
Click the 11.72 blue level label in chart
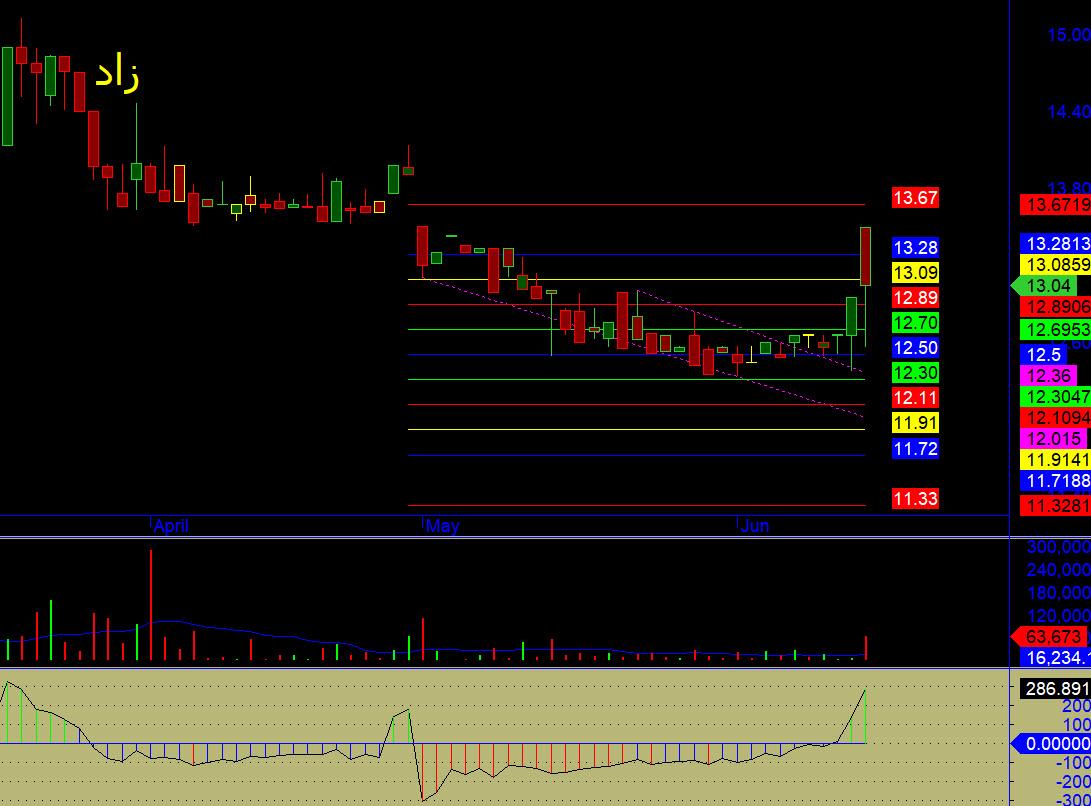point(915,449)
